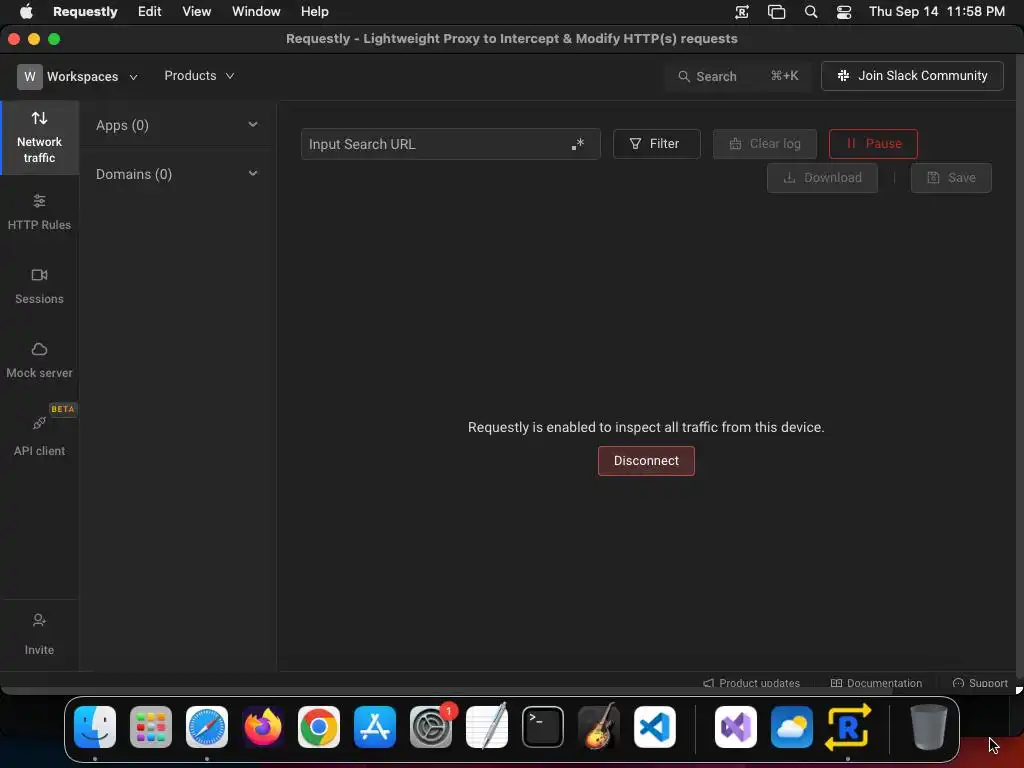
Task: Click Join Slack Community button
Action: pyautogui.click(x=912, y=76)
